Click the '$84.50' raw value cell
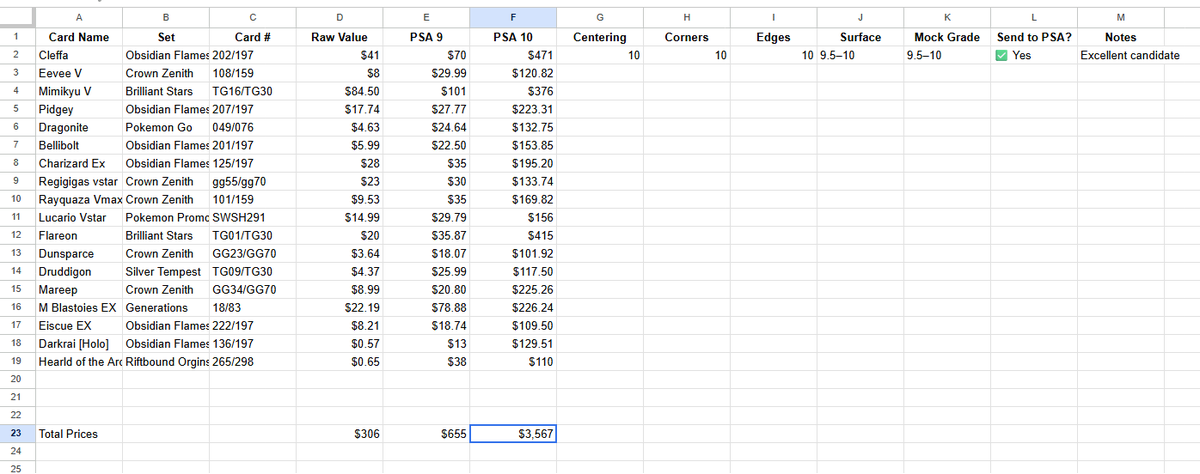This screenshot has width=1200, height=474. pyautogui.click(x=340, y=92)
